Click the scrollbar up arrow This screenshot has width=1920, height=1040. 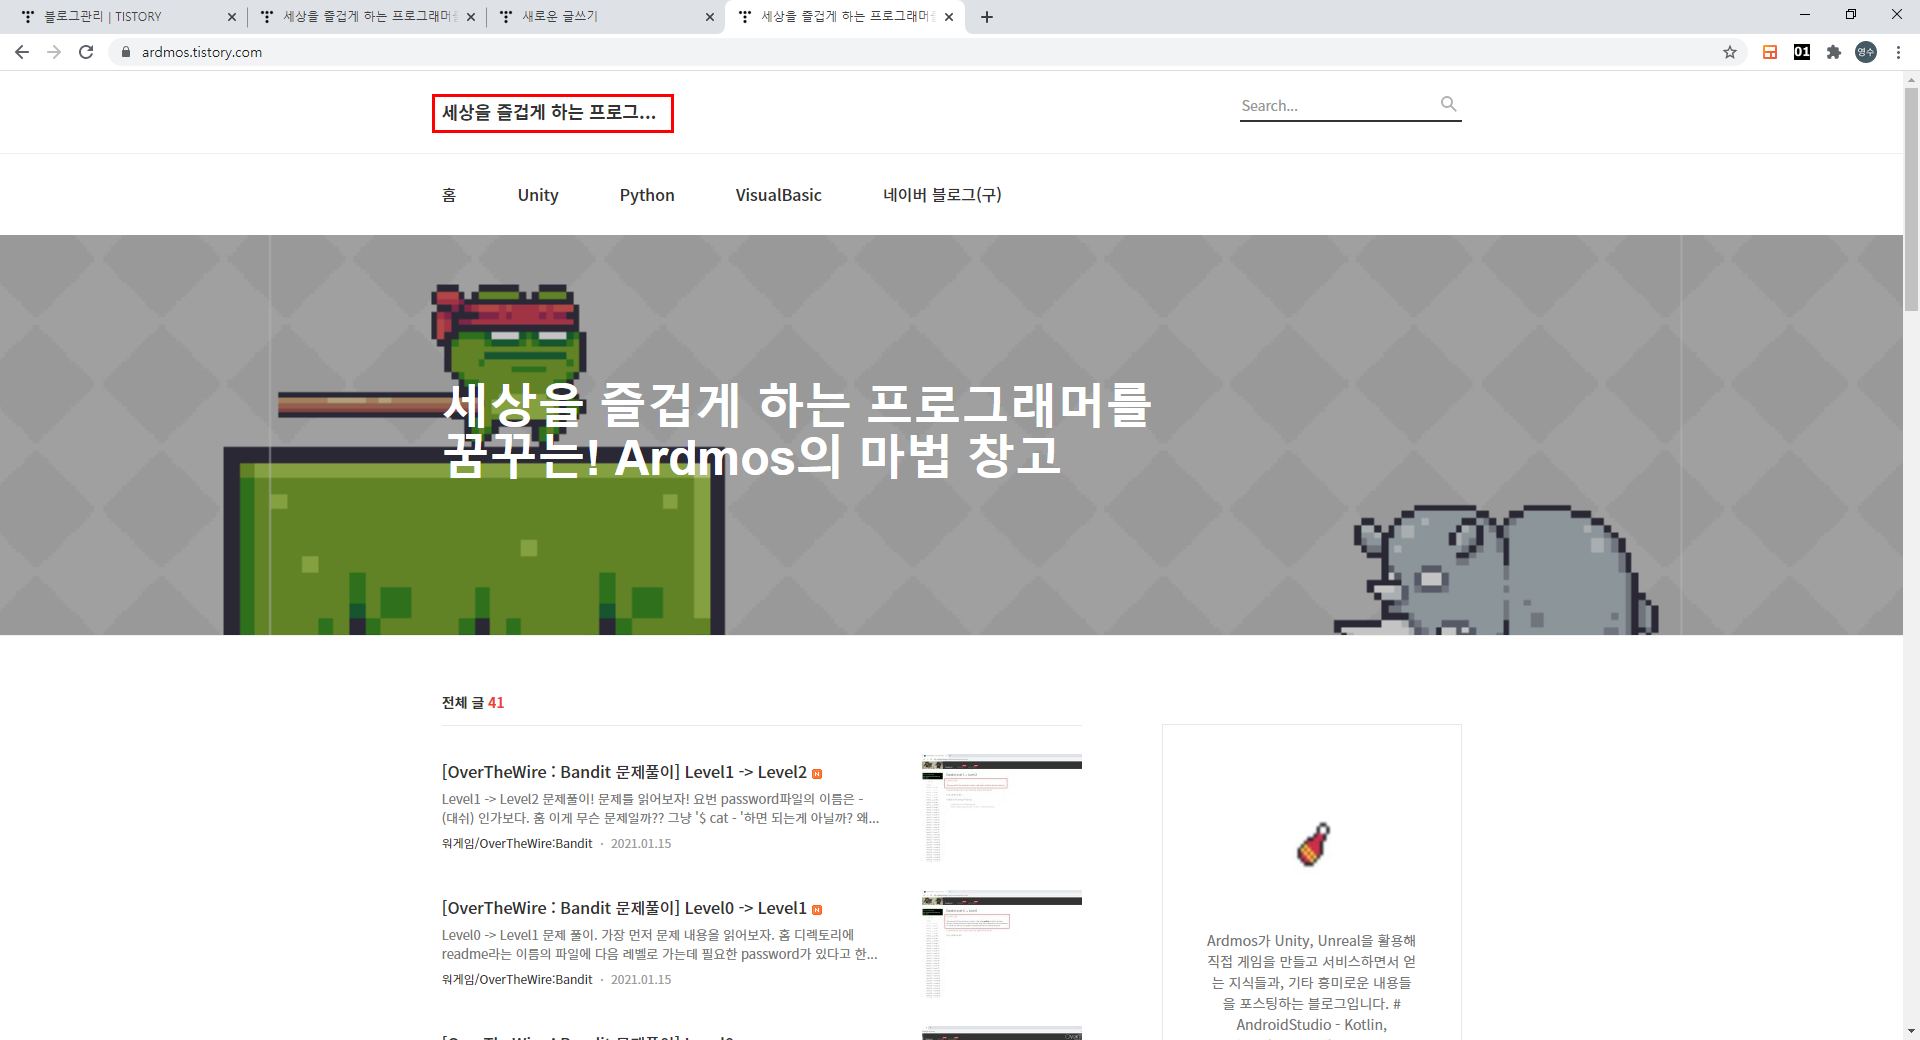pyautogui.click(x=1911, y=79)
